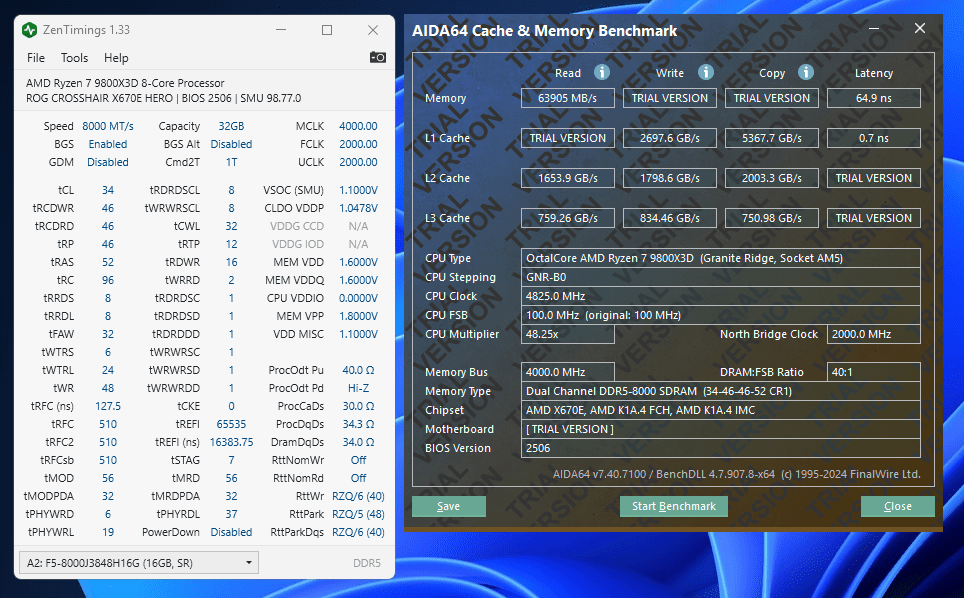Click the MCLK value 4000.00
The width and height of the screenshot is (964, 598).
point(358,126)
